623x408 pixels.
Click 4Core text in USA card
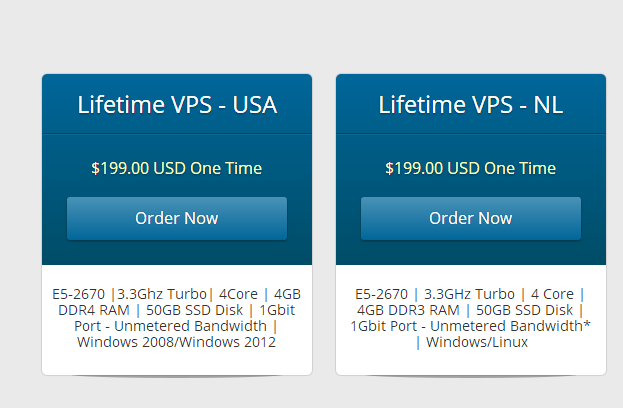(238, 294)
